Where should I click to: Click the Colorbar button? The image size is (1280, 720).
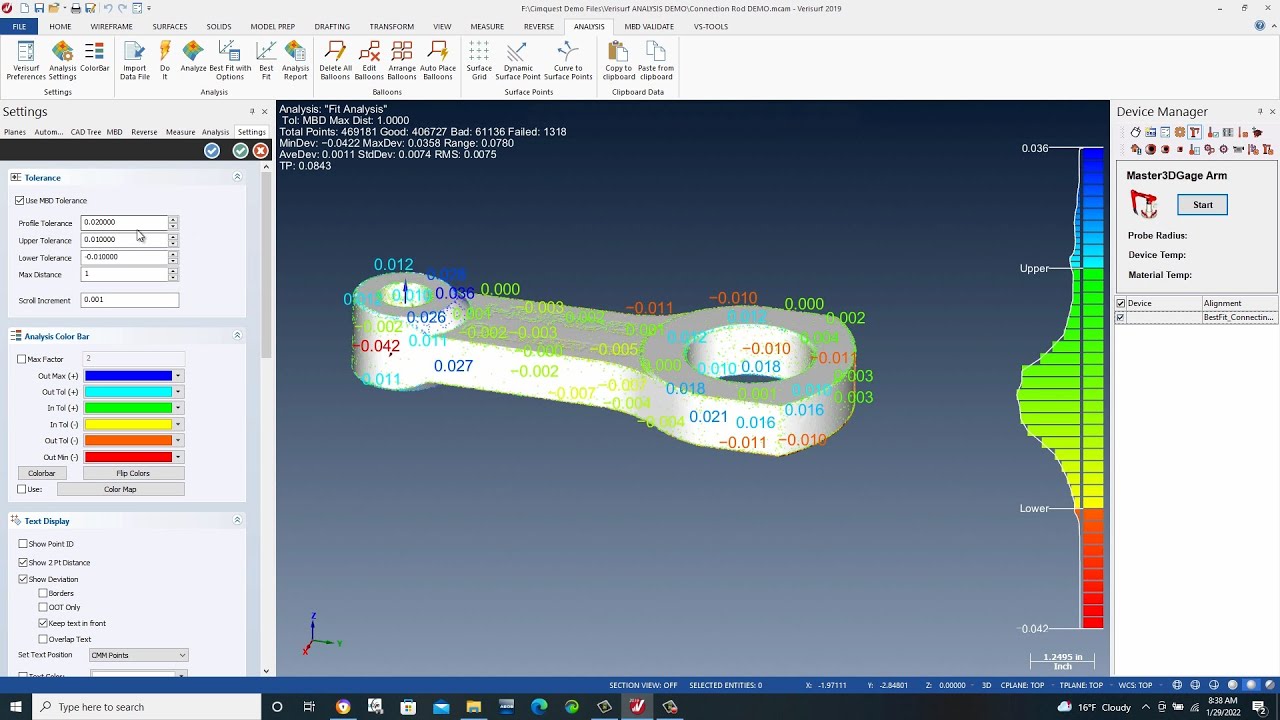pos(42,473)
